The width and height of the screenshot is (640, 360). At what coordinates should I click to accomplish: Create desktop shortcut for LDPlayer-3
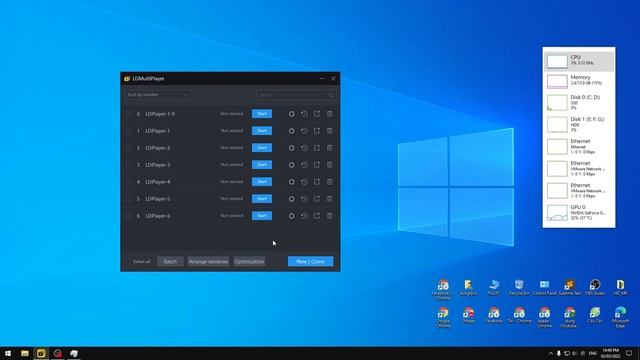(317, 165)
